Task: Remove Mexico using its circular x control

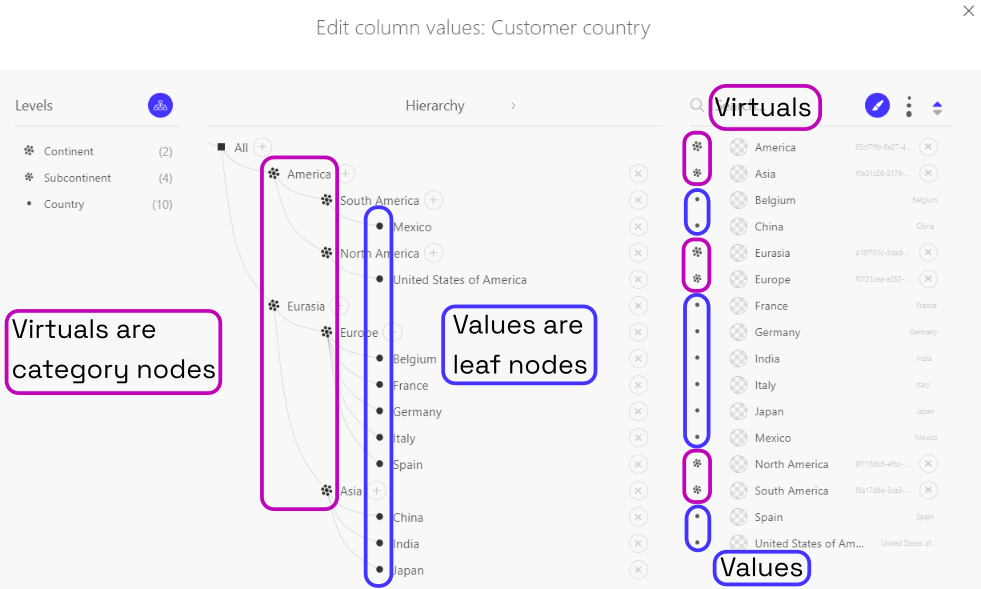Action: (x=638, y=226)
